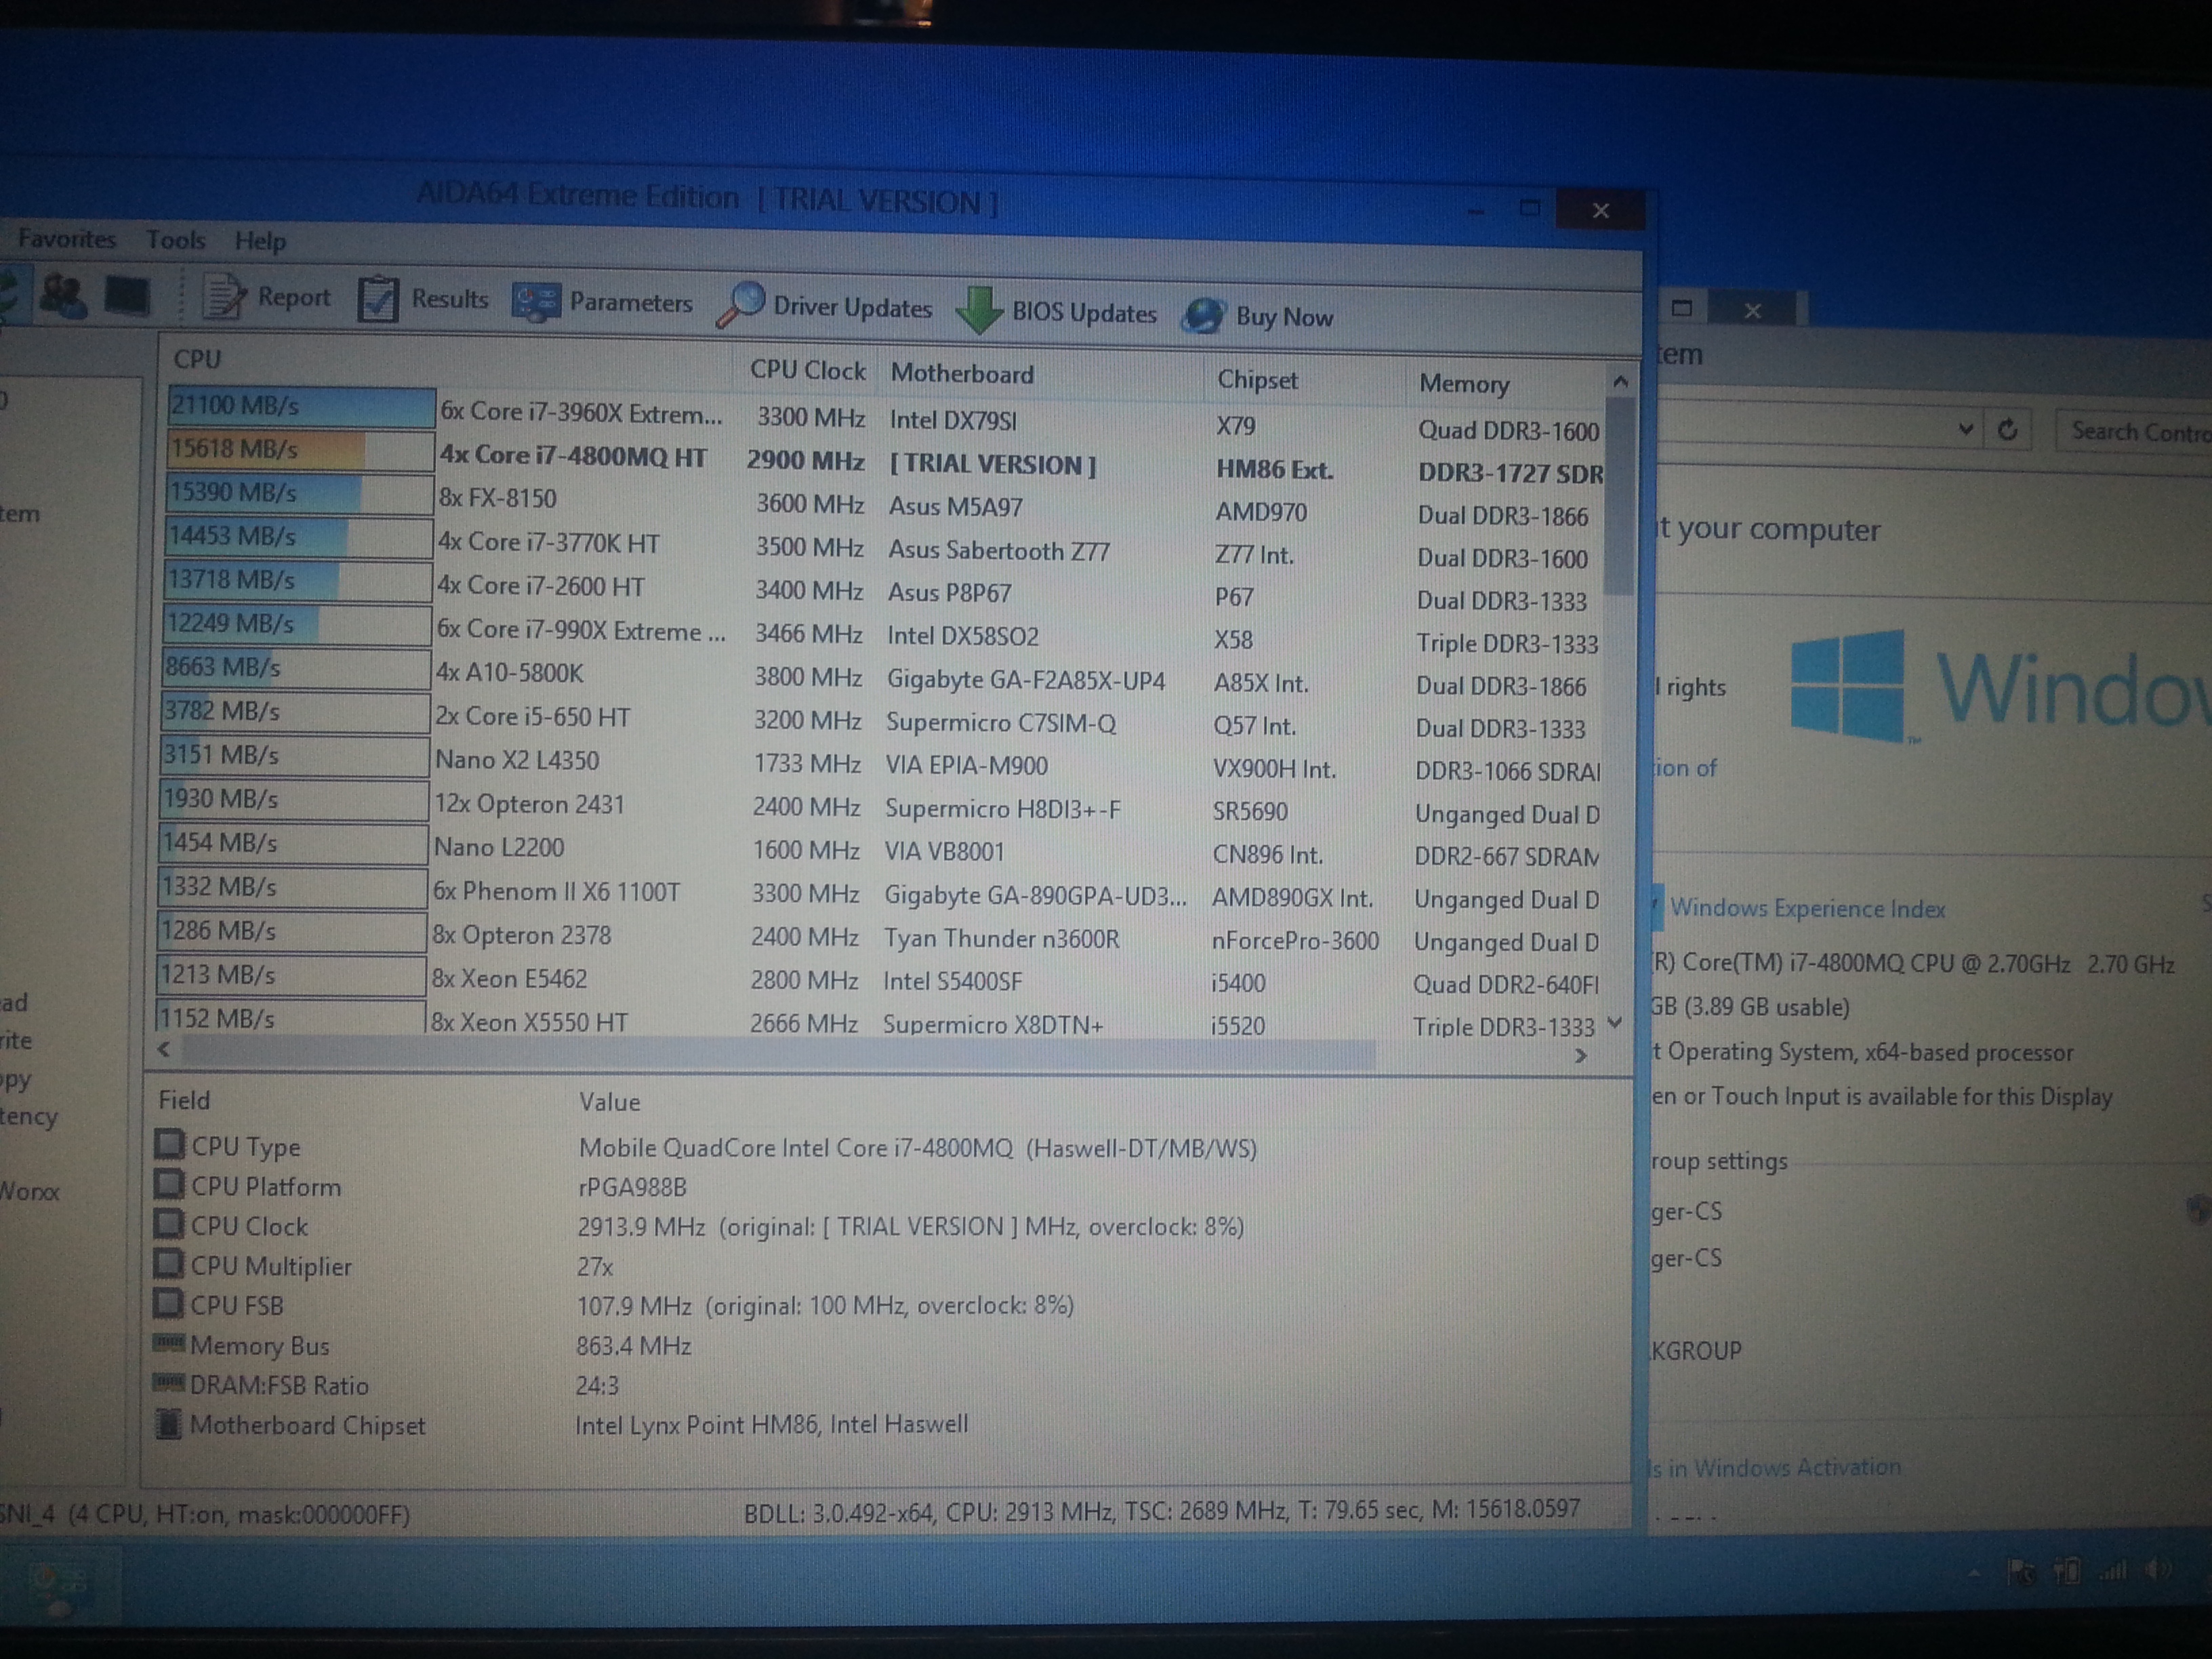Open the Tools menu
This screenshot has height=1659, width=2212.
coord(176,240)
